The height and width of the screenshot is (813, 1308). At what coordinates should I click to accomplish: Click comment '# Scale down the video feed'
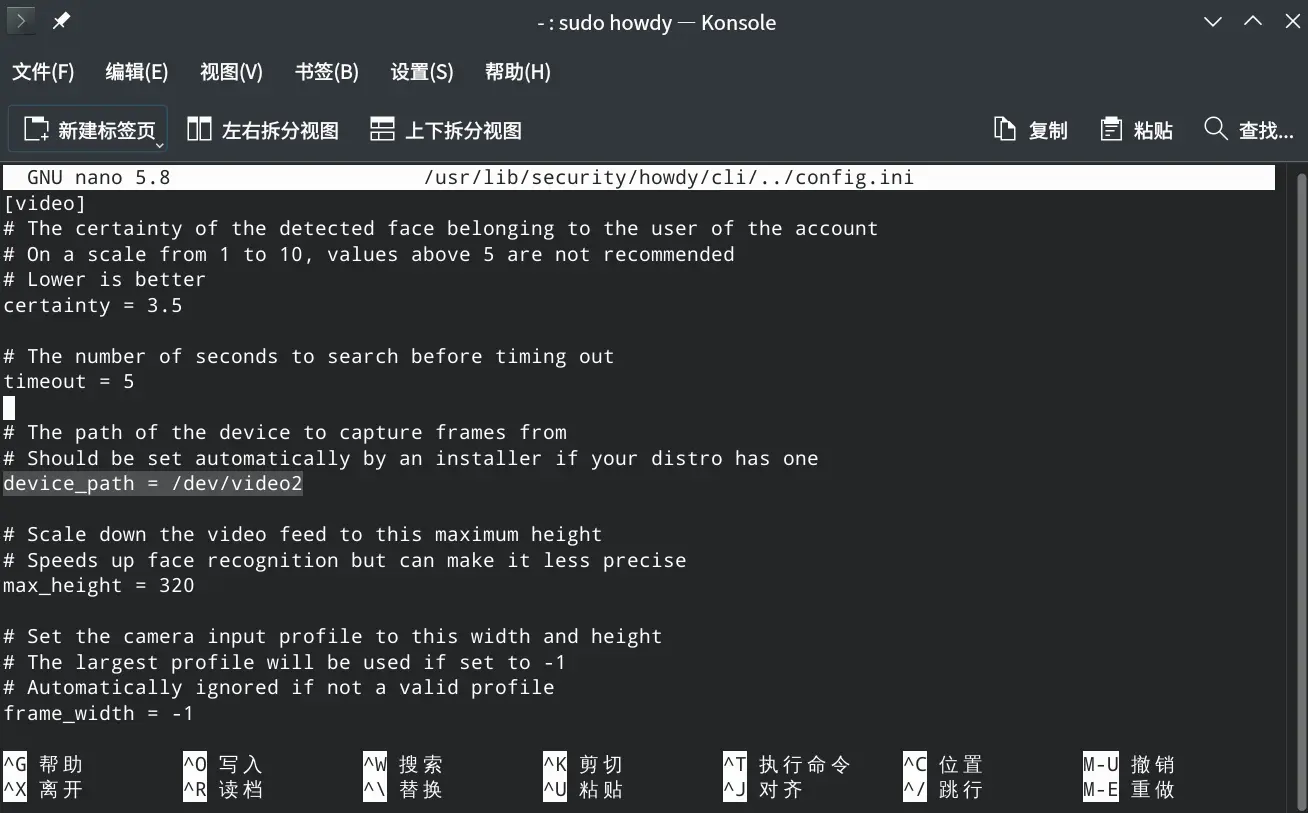(303, 534)
